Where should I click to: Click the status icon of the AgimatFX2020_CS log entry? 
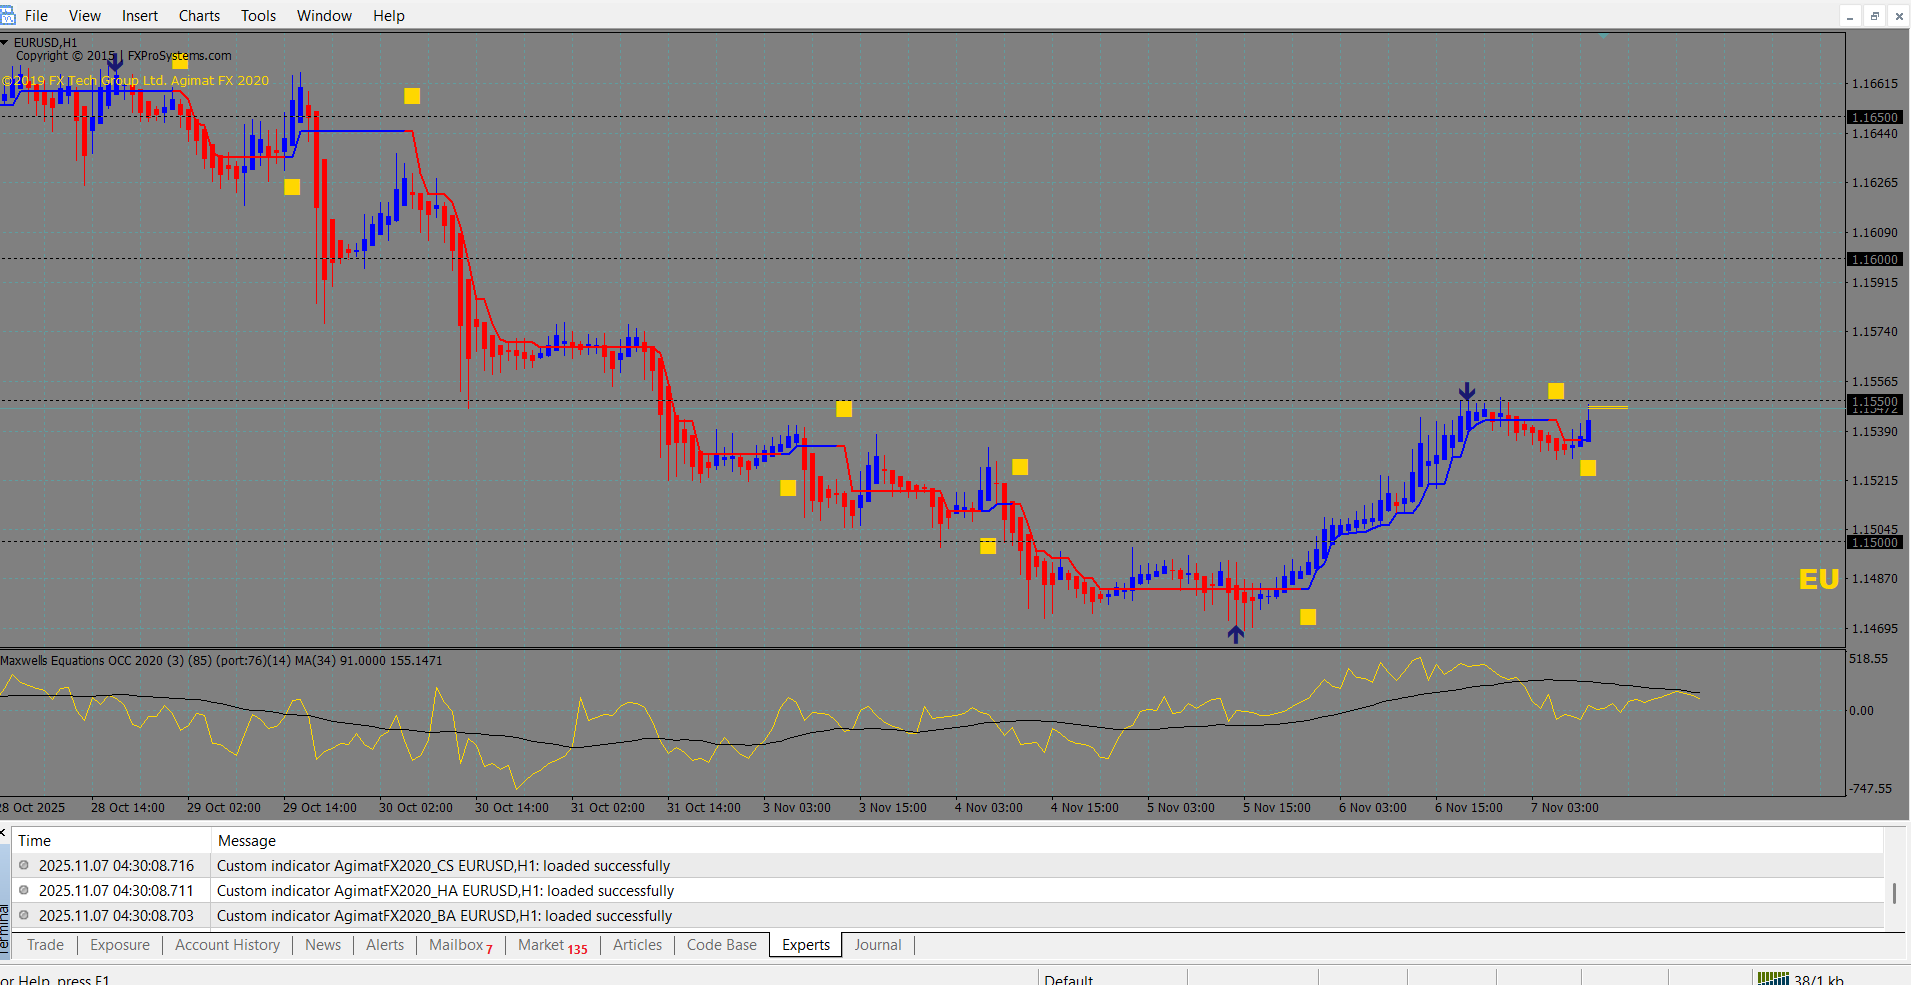tap(24, 866)
